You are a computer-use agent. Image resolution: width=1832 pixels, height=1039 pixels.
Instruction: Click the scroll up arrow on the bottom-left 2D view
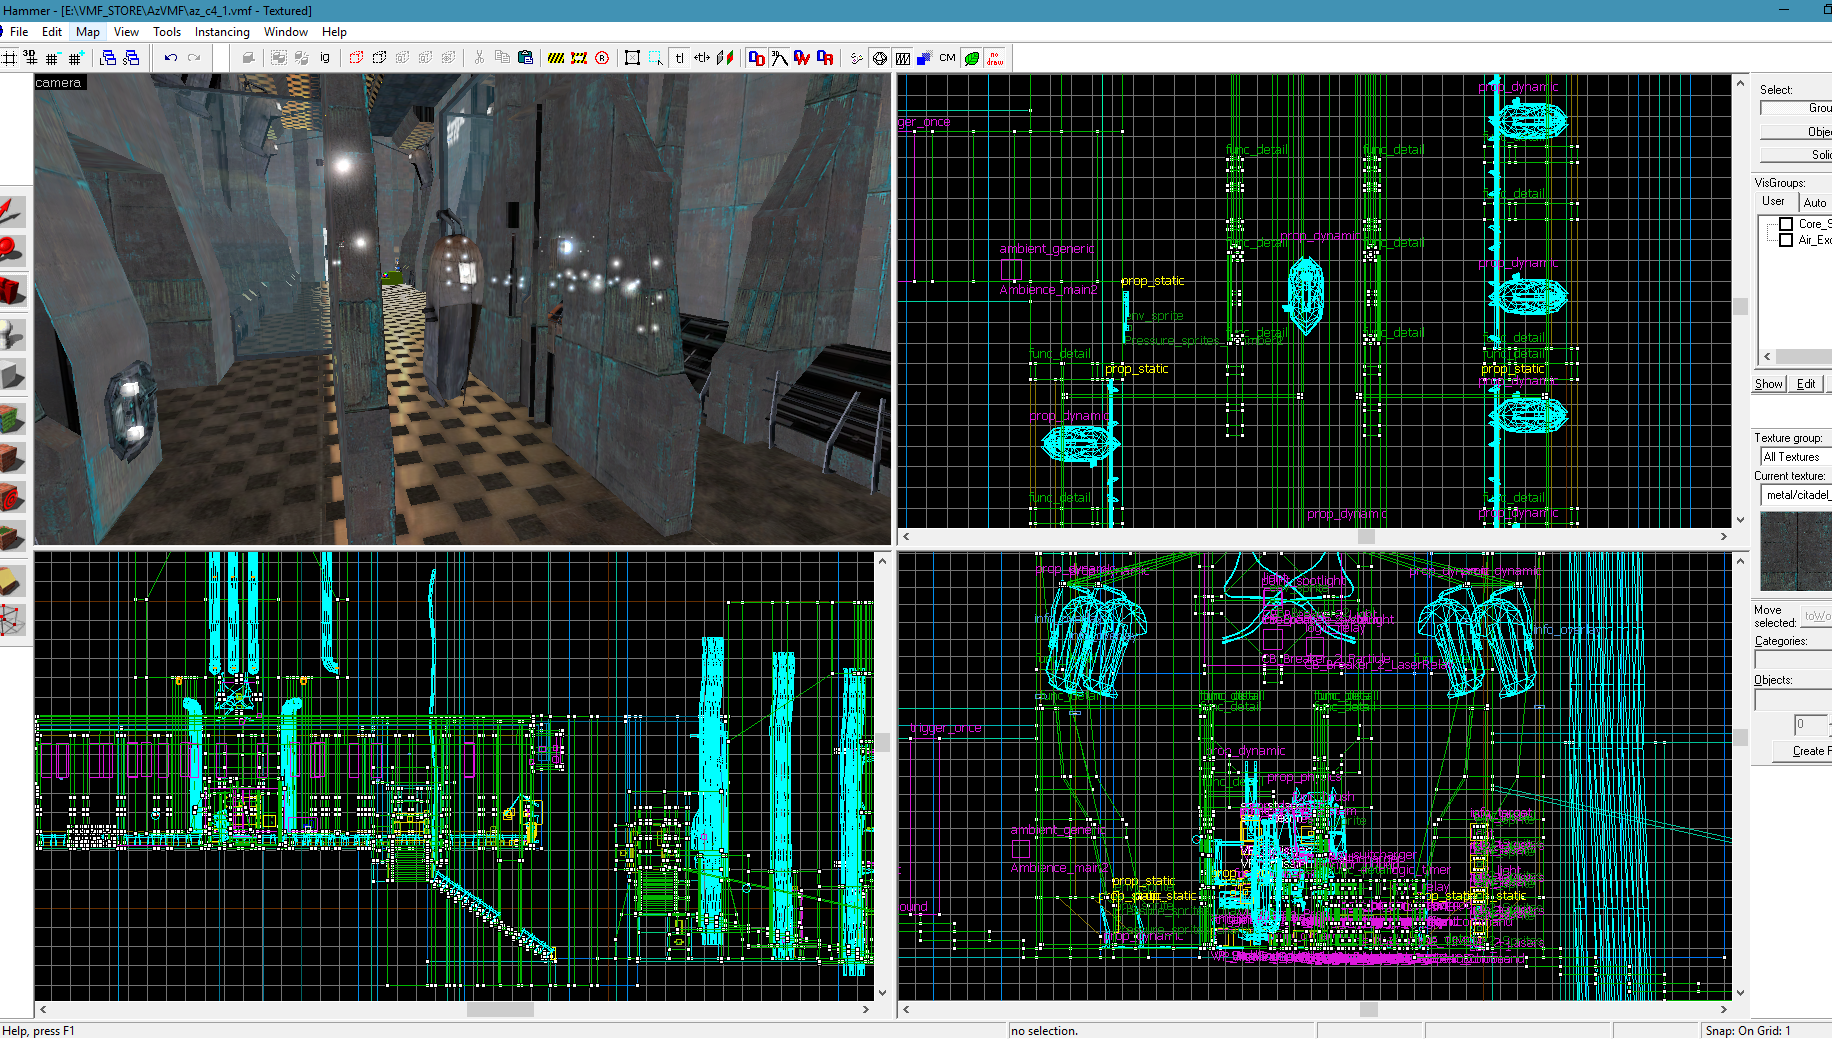(882, 561)
